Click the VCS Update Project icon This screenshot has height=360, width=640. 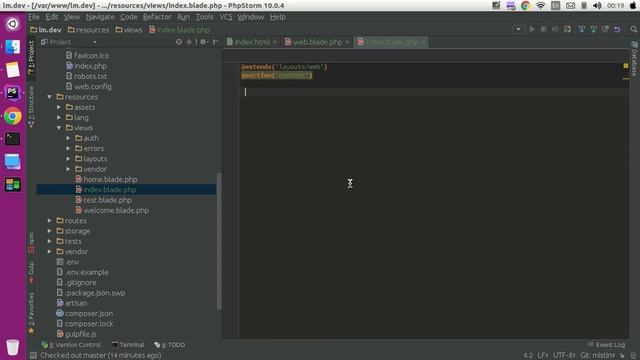[582, 29]
